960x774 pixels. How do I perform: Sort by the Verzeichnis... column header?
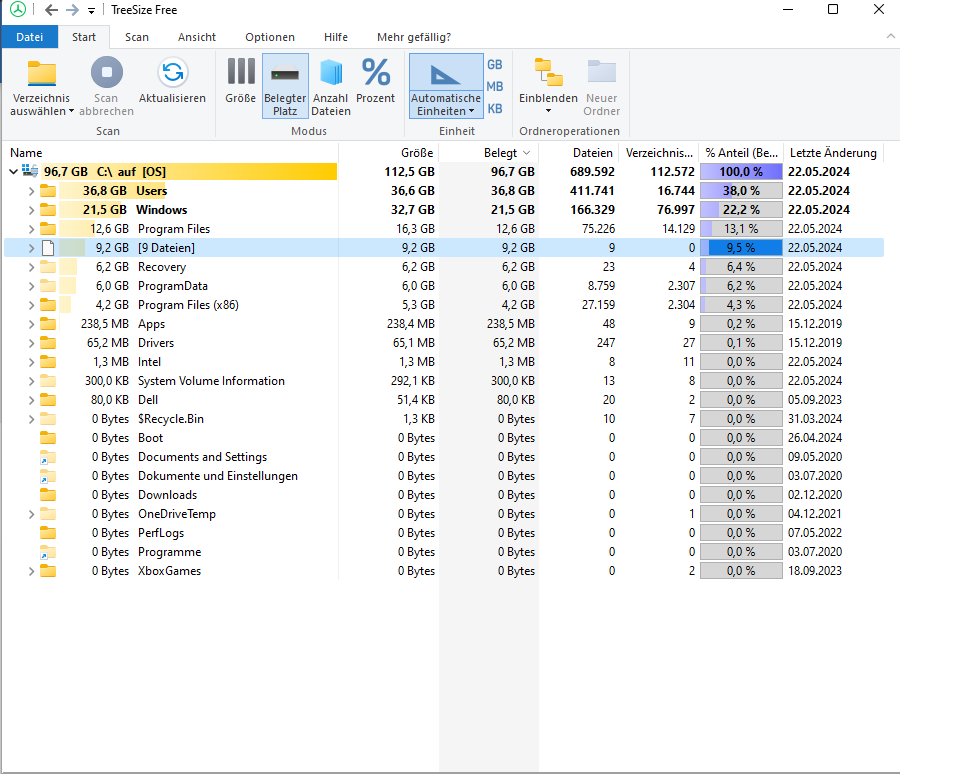659,152
